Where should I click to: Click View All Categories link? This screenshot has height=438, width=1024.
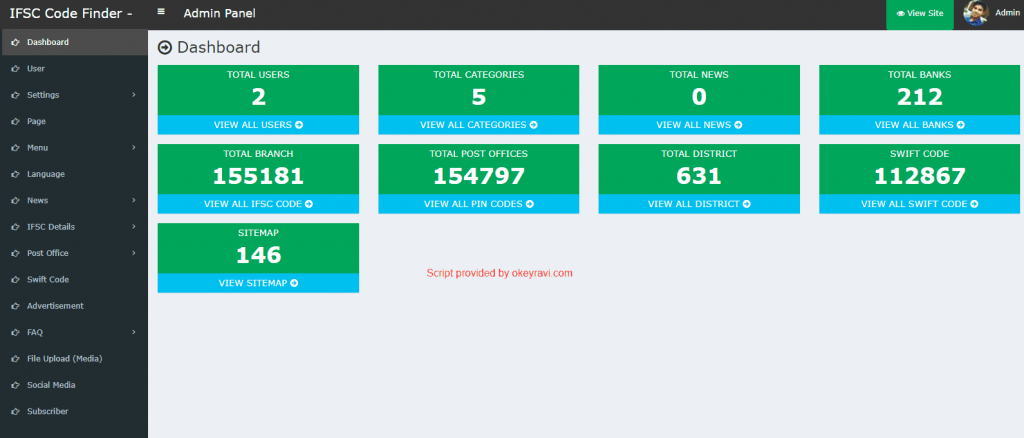(479, 125)
